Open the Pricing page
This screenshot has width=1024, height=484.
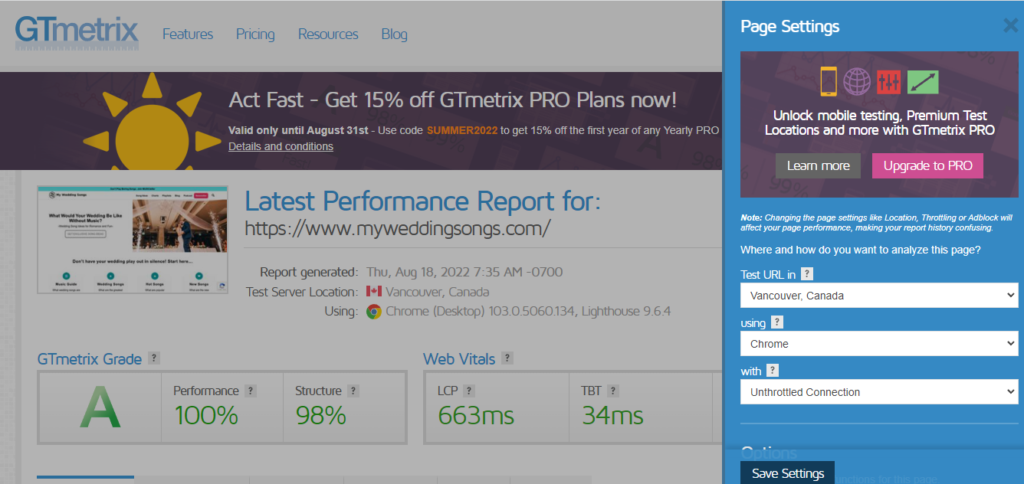255,34
